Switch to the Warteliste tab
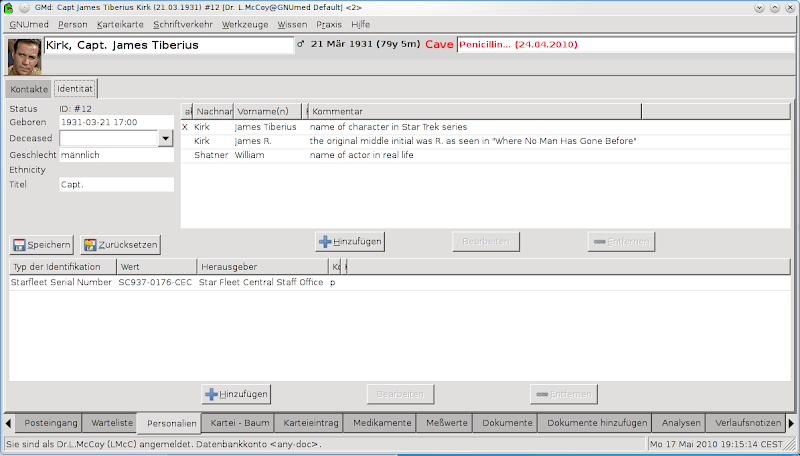This screenshot has width=800, height=456. 112,423
